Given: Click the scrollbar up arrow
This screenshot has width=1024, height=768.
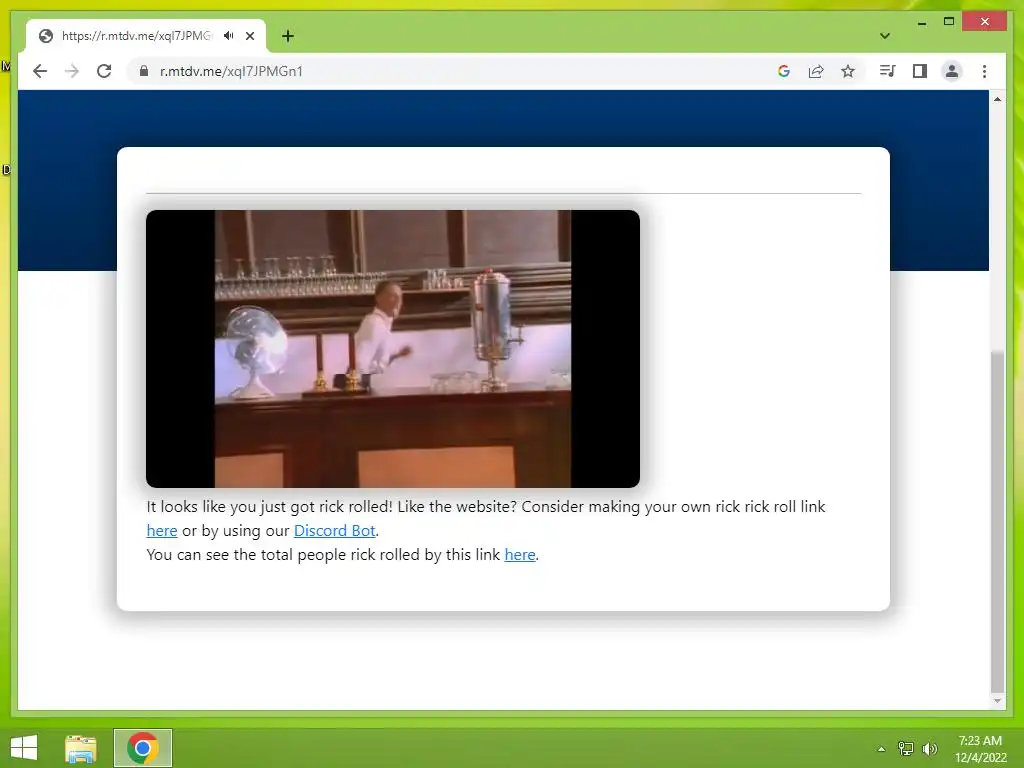Looking at the screenshot, I should tap(997, 99).
